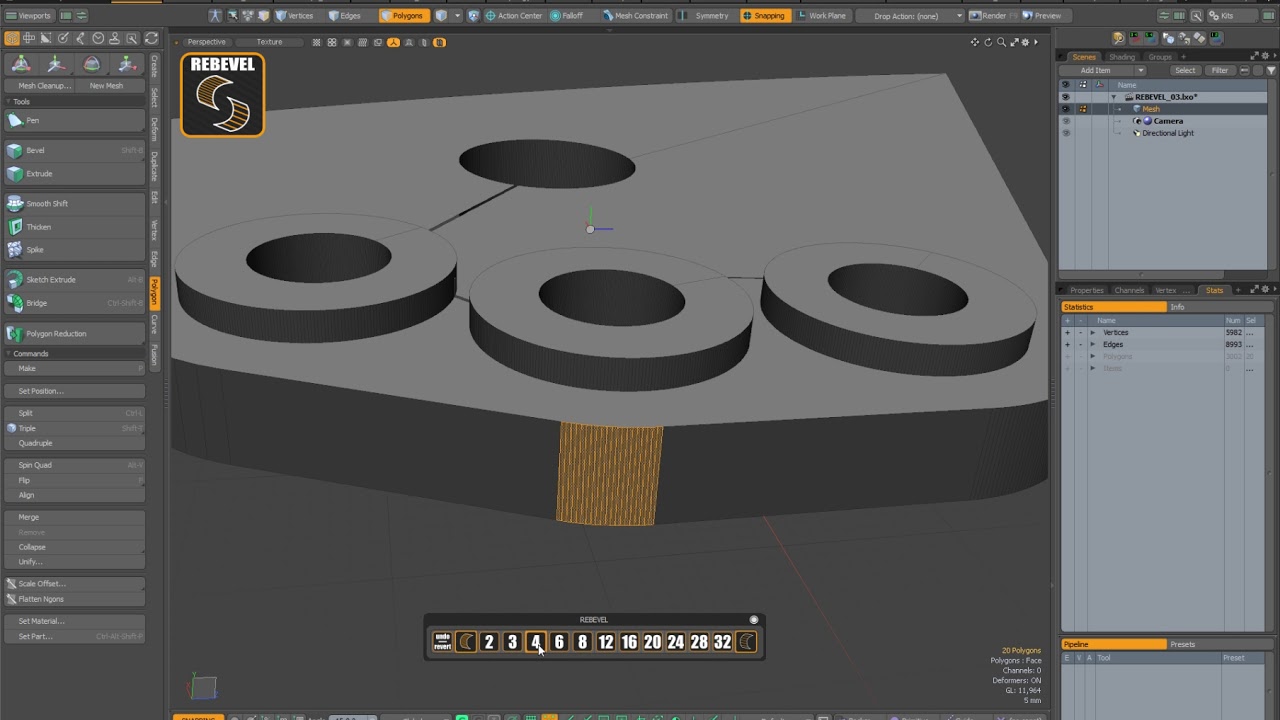The height and width of the screenshot is (720, 1280).
Task: Click the Triple command
Action: click(x=74, y=428)
